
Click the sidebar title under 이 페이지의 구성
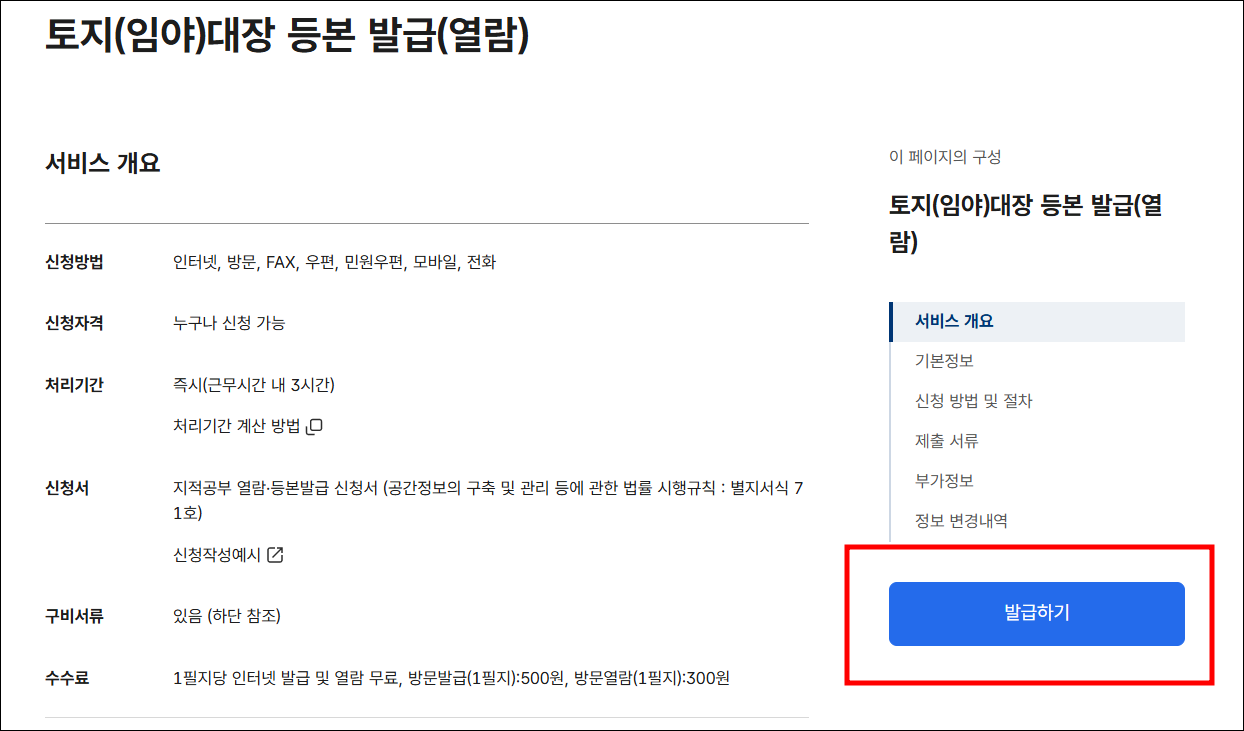pyautogui.click(x=1025, y=224)
